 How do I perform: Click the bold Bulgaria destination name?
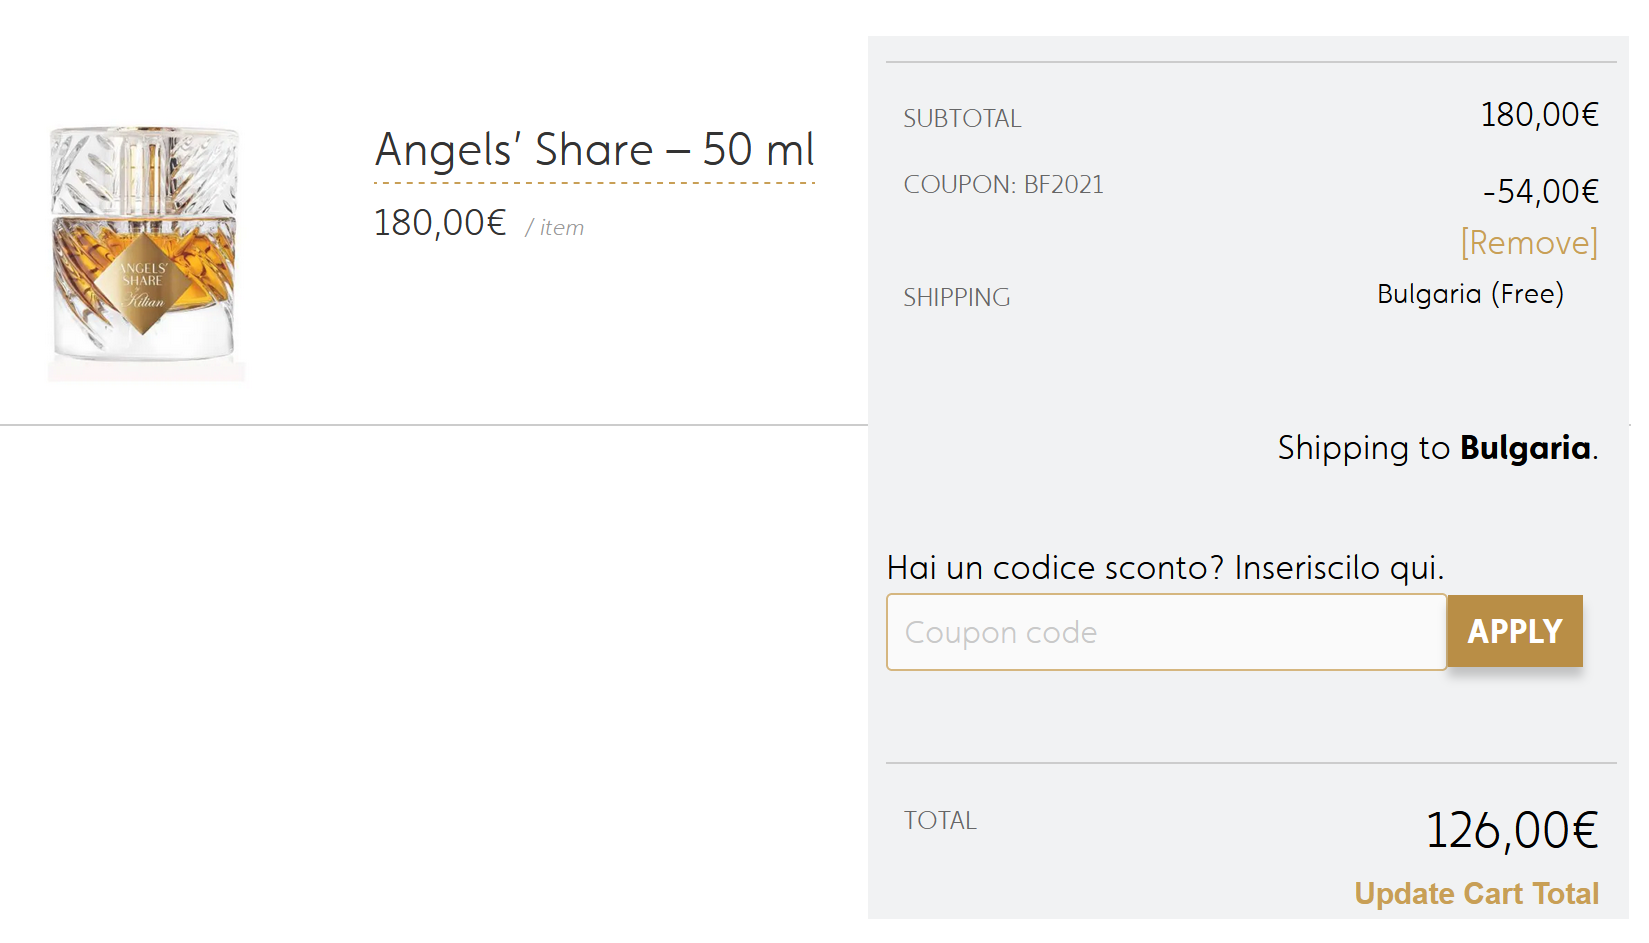click(1525, 448)
